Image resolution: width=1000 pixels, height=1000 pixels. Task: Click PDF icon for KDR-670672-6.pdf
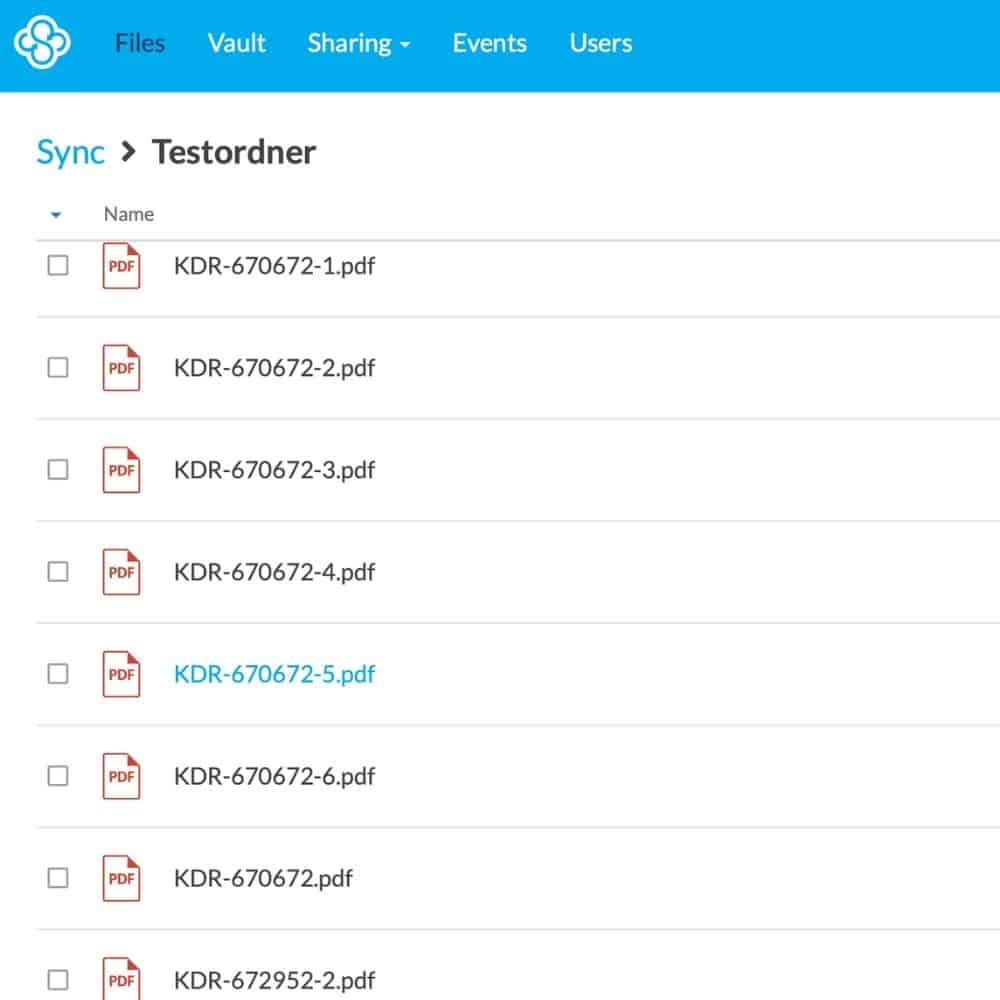121,776
